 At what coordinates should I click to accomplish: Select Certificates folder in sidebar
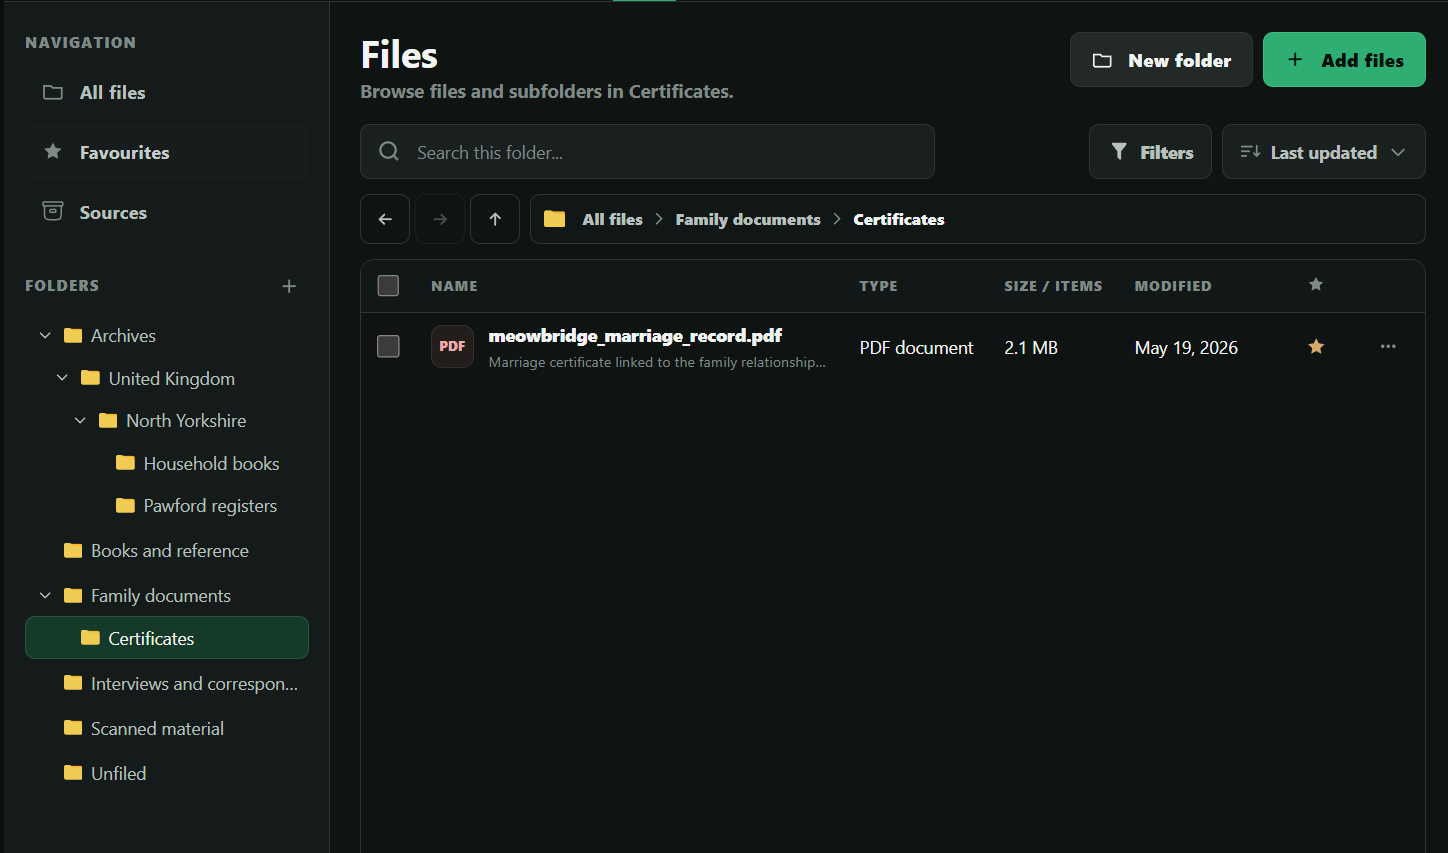tap(167, 638)
